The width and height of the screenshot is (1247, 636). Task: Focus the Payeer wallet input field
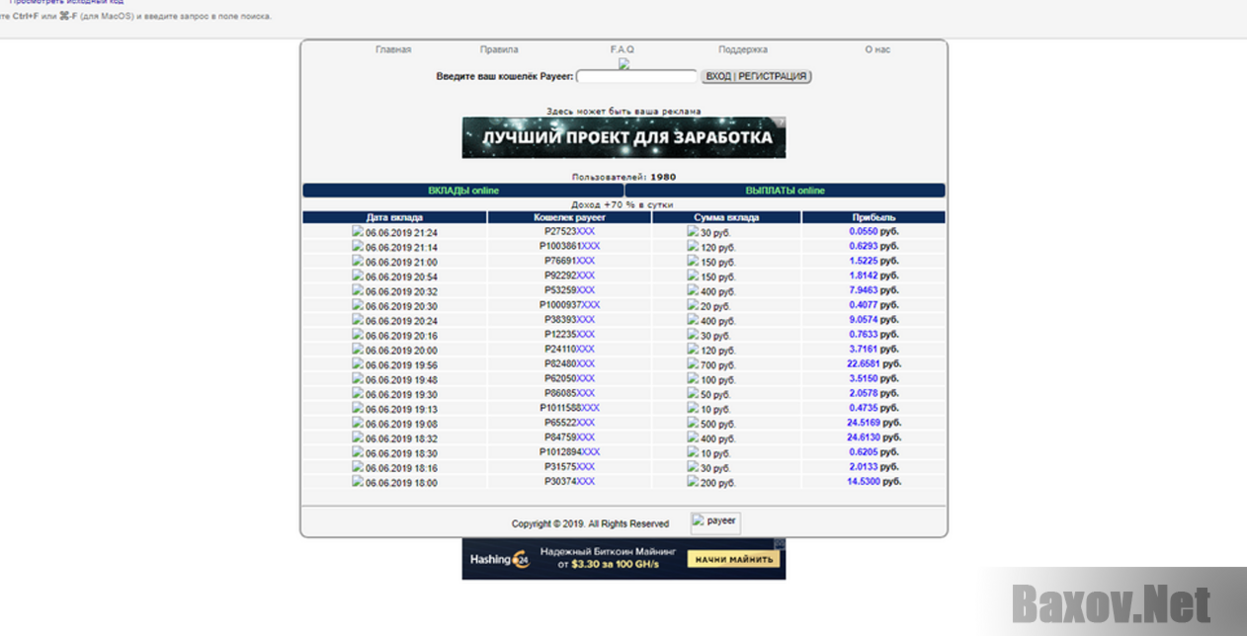tap(637, 76)
